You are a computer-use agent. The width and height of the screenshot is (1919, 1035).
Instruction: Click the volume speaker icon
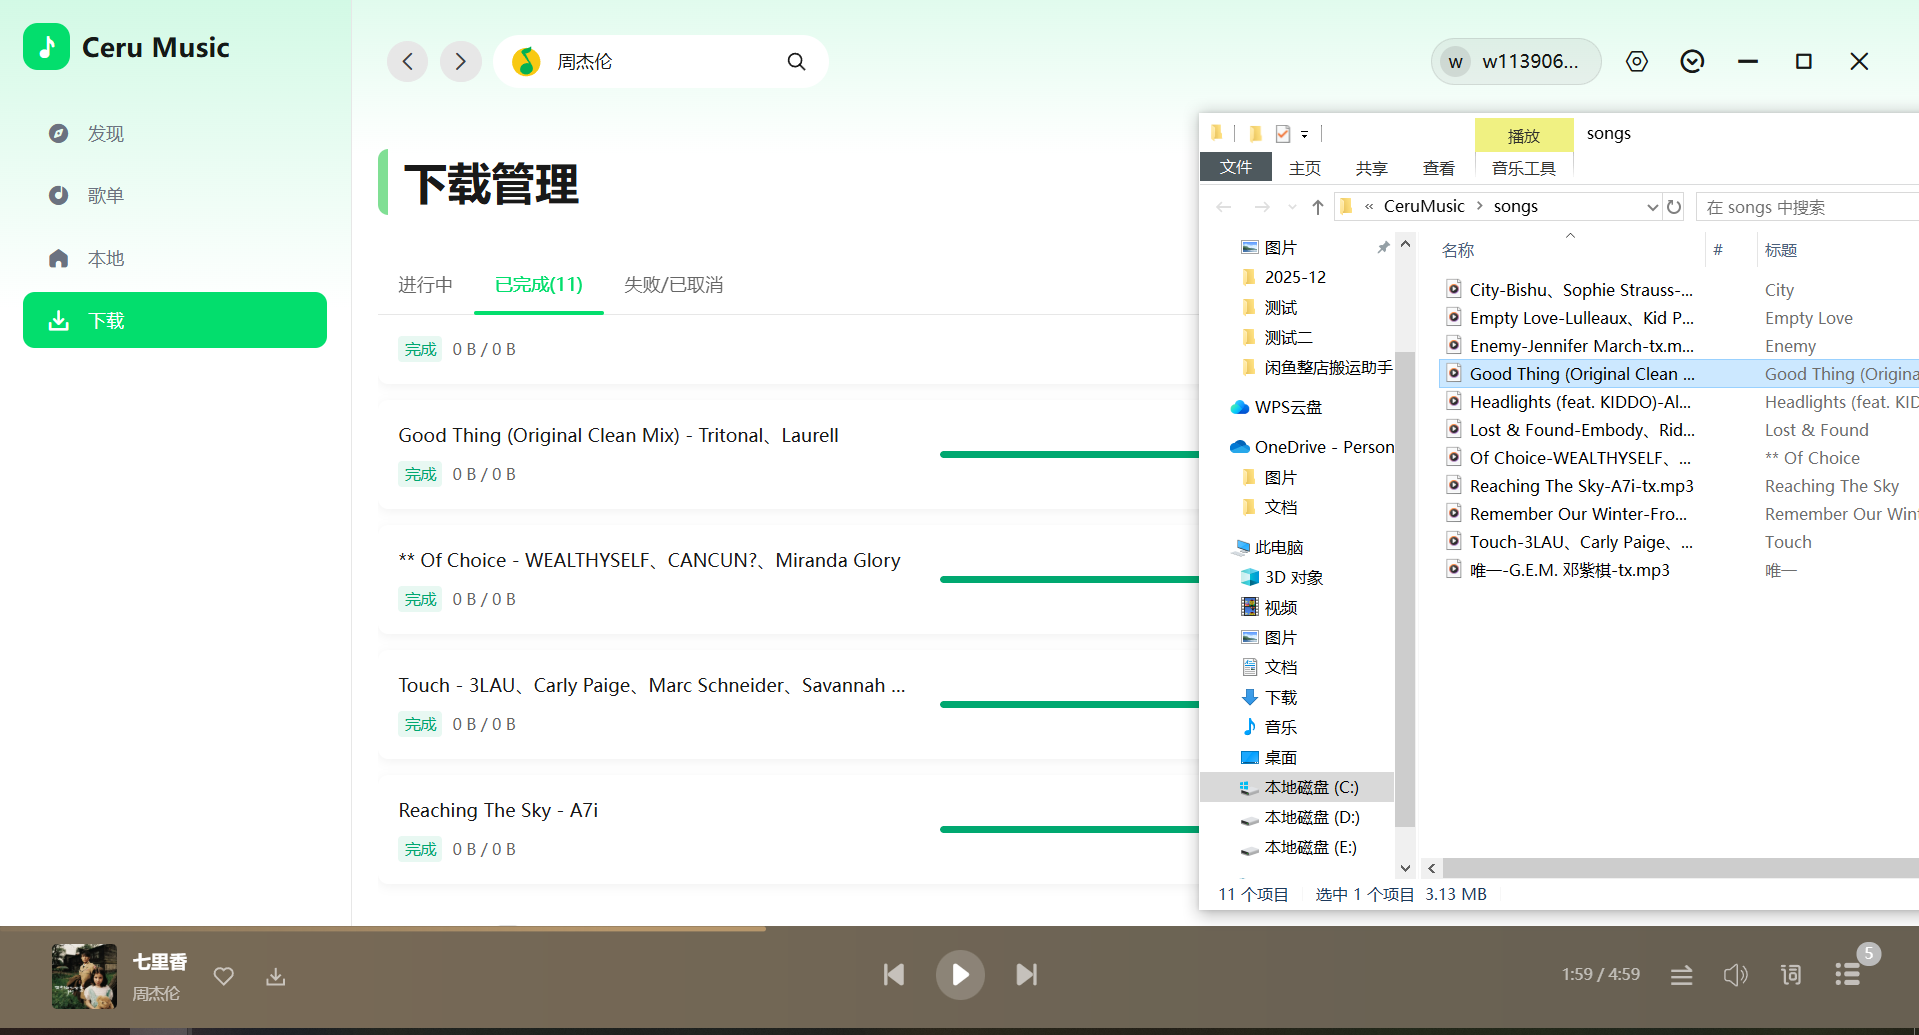click(1736, 975)
